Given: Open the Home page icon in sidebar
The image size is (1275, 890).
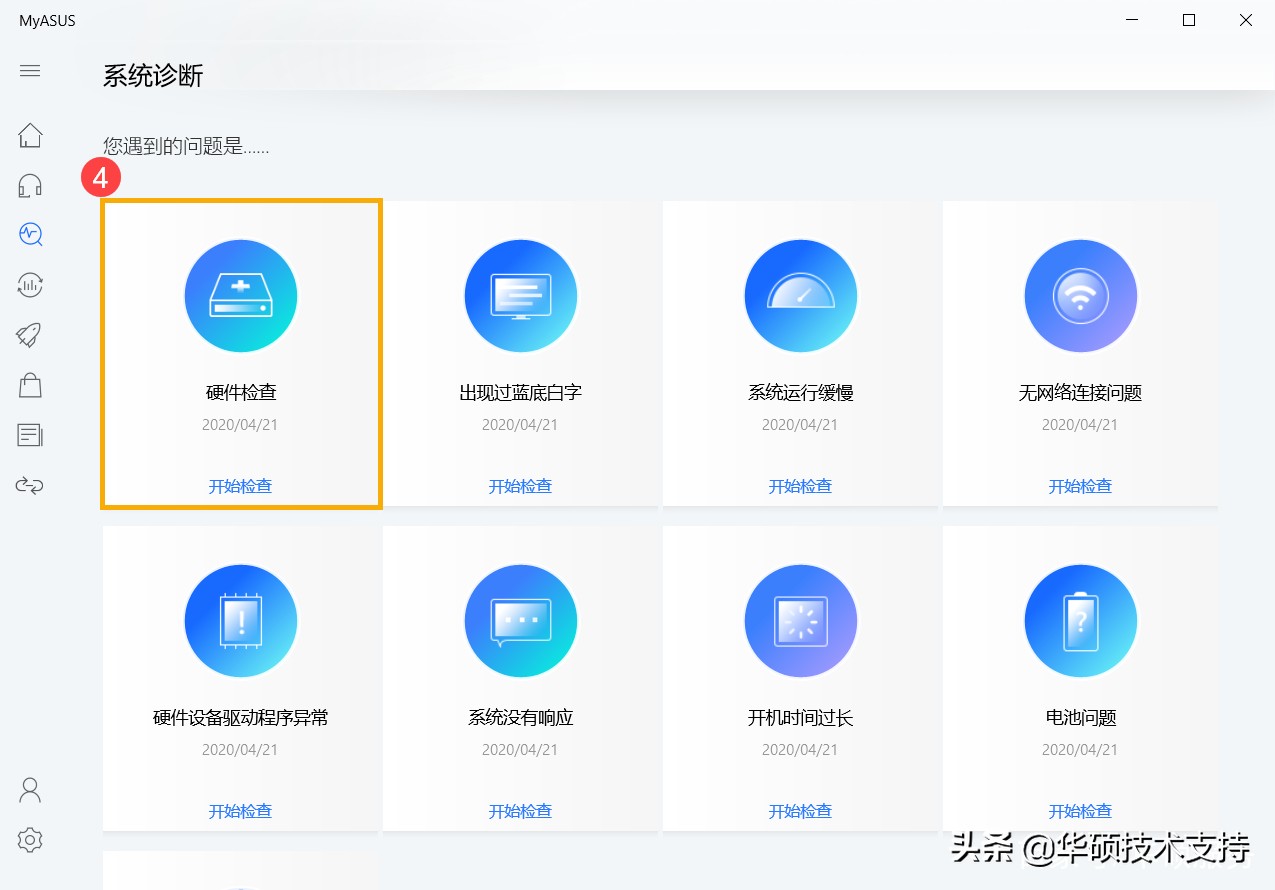Looking at the screenshot, I should (30, 135).
